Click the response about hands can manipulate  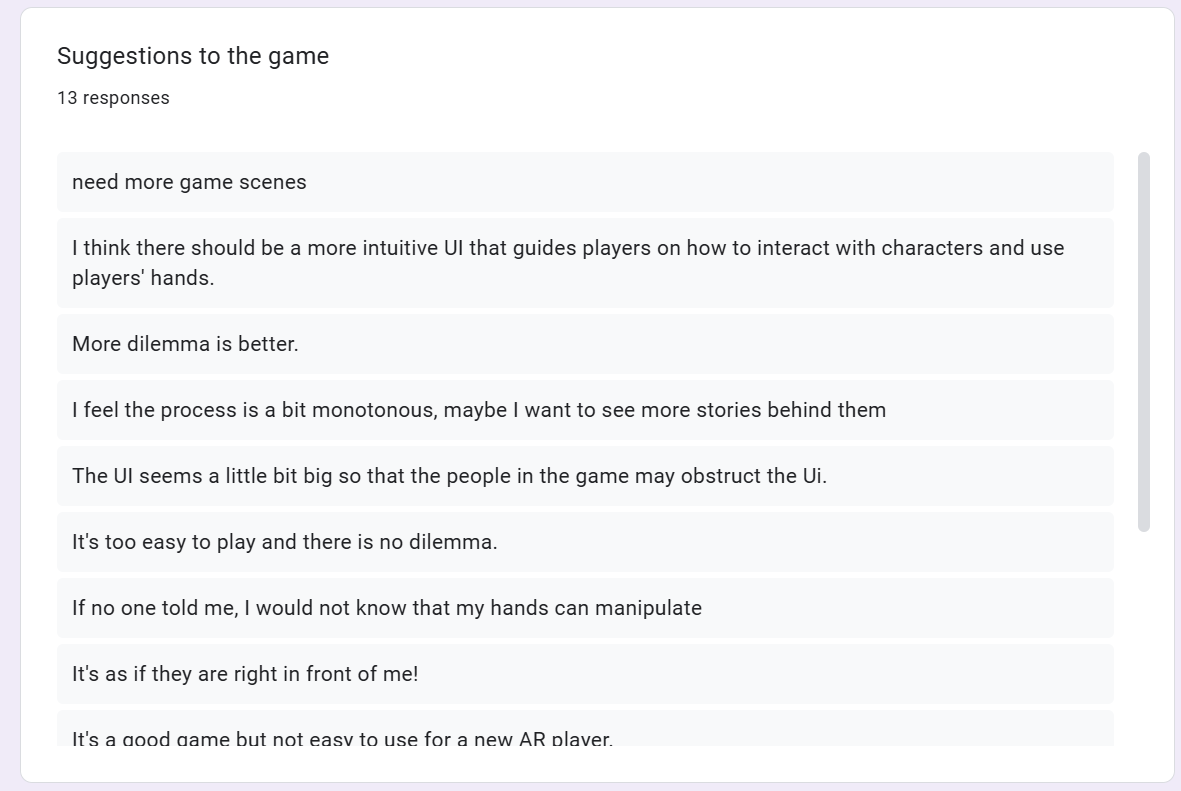585,608
